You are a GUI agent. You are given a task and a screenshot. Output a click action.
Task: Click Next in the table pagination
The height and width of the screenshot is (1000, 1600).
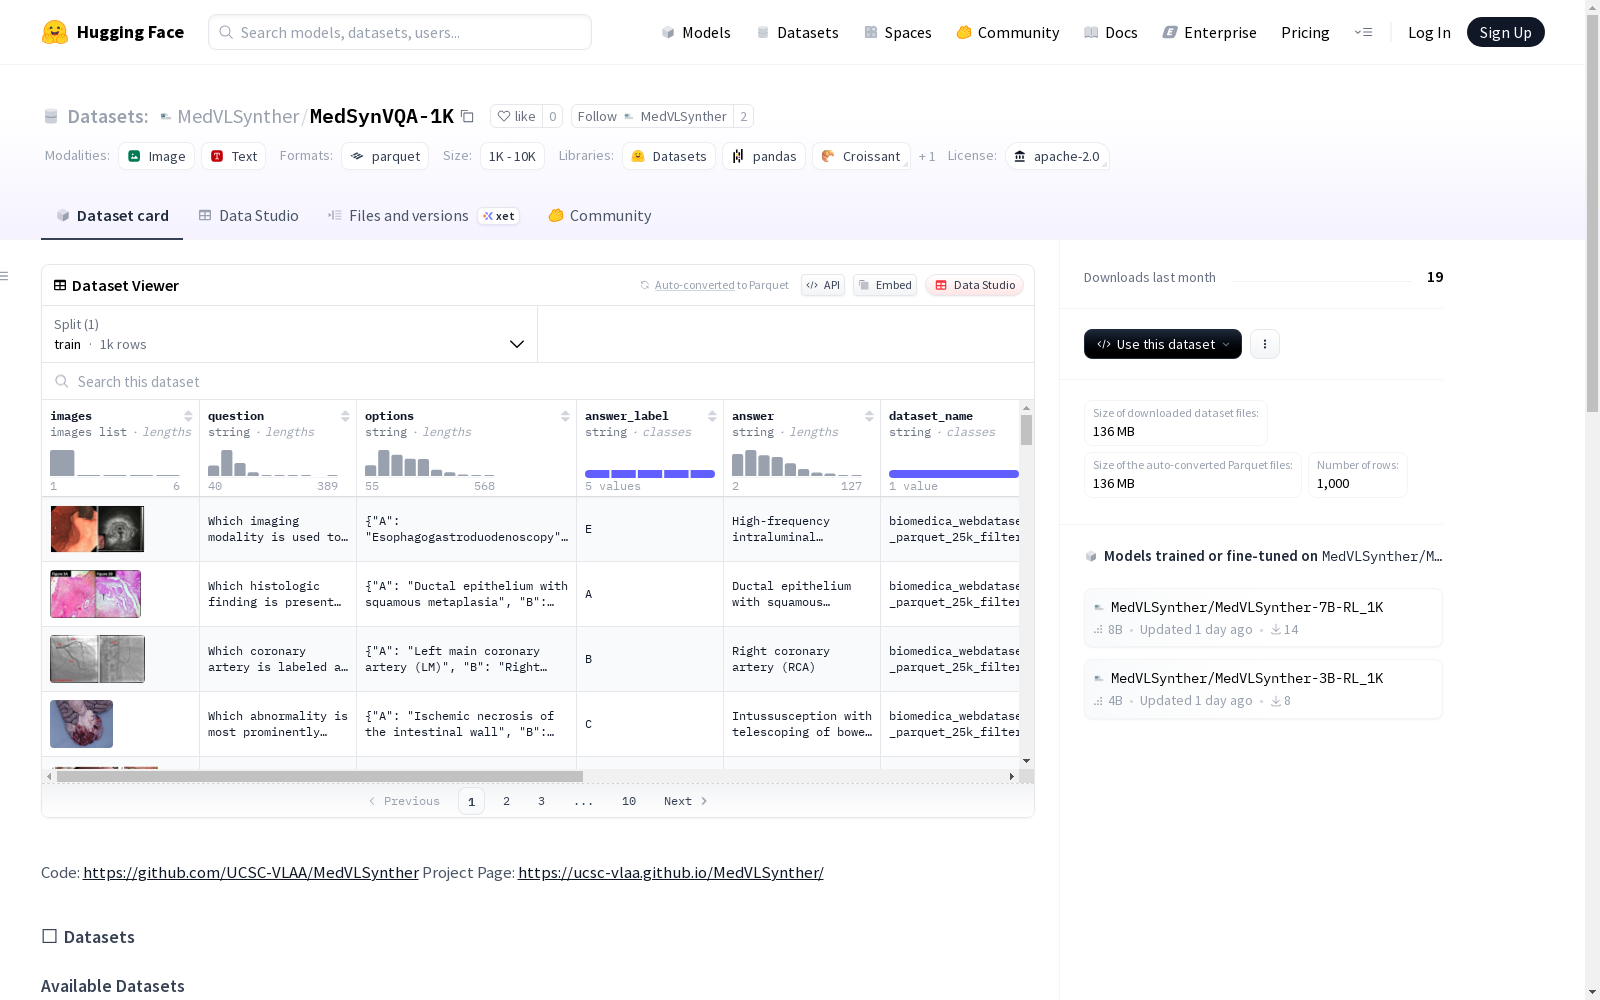pos(686,801)
